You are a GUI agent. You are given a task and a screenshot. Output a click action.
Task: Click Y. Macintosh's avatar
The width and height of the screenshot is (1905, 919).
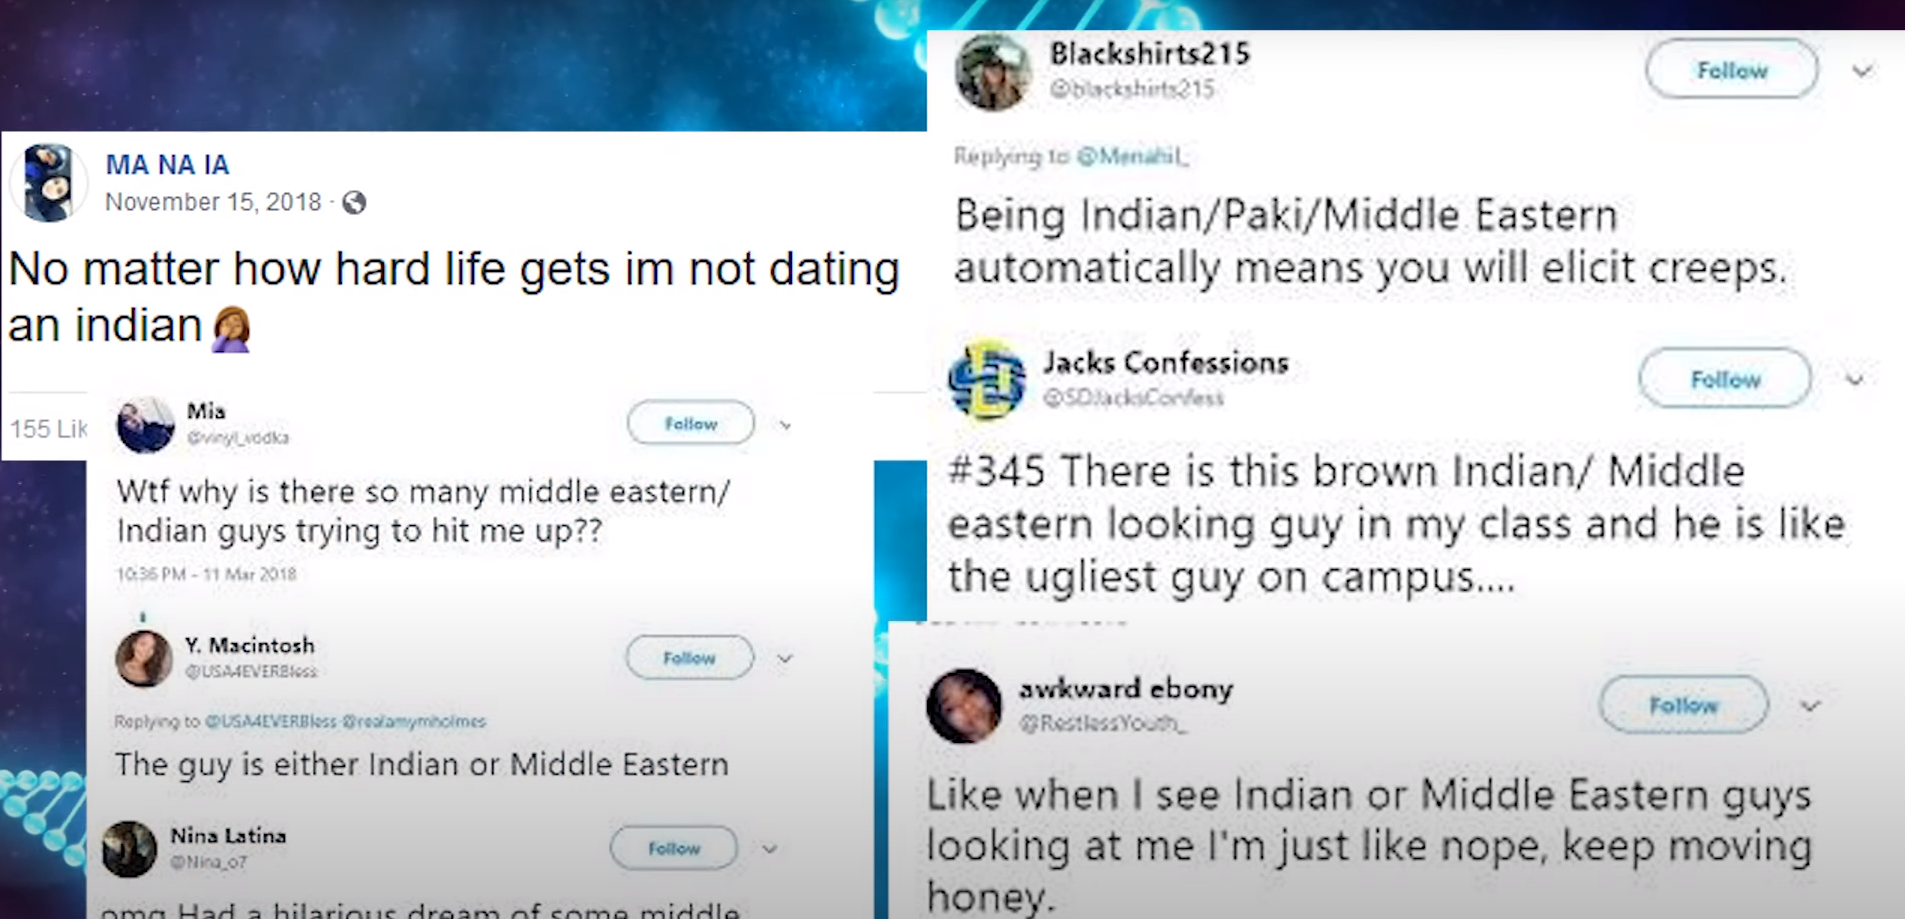point(144,658)
